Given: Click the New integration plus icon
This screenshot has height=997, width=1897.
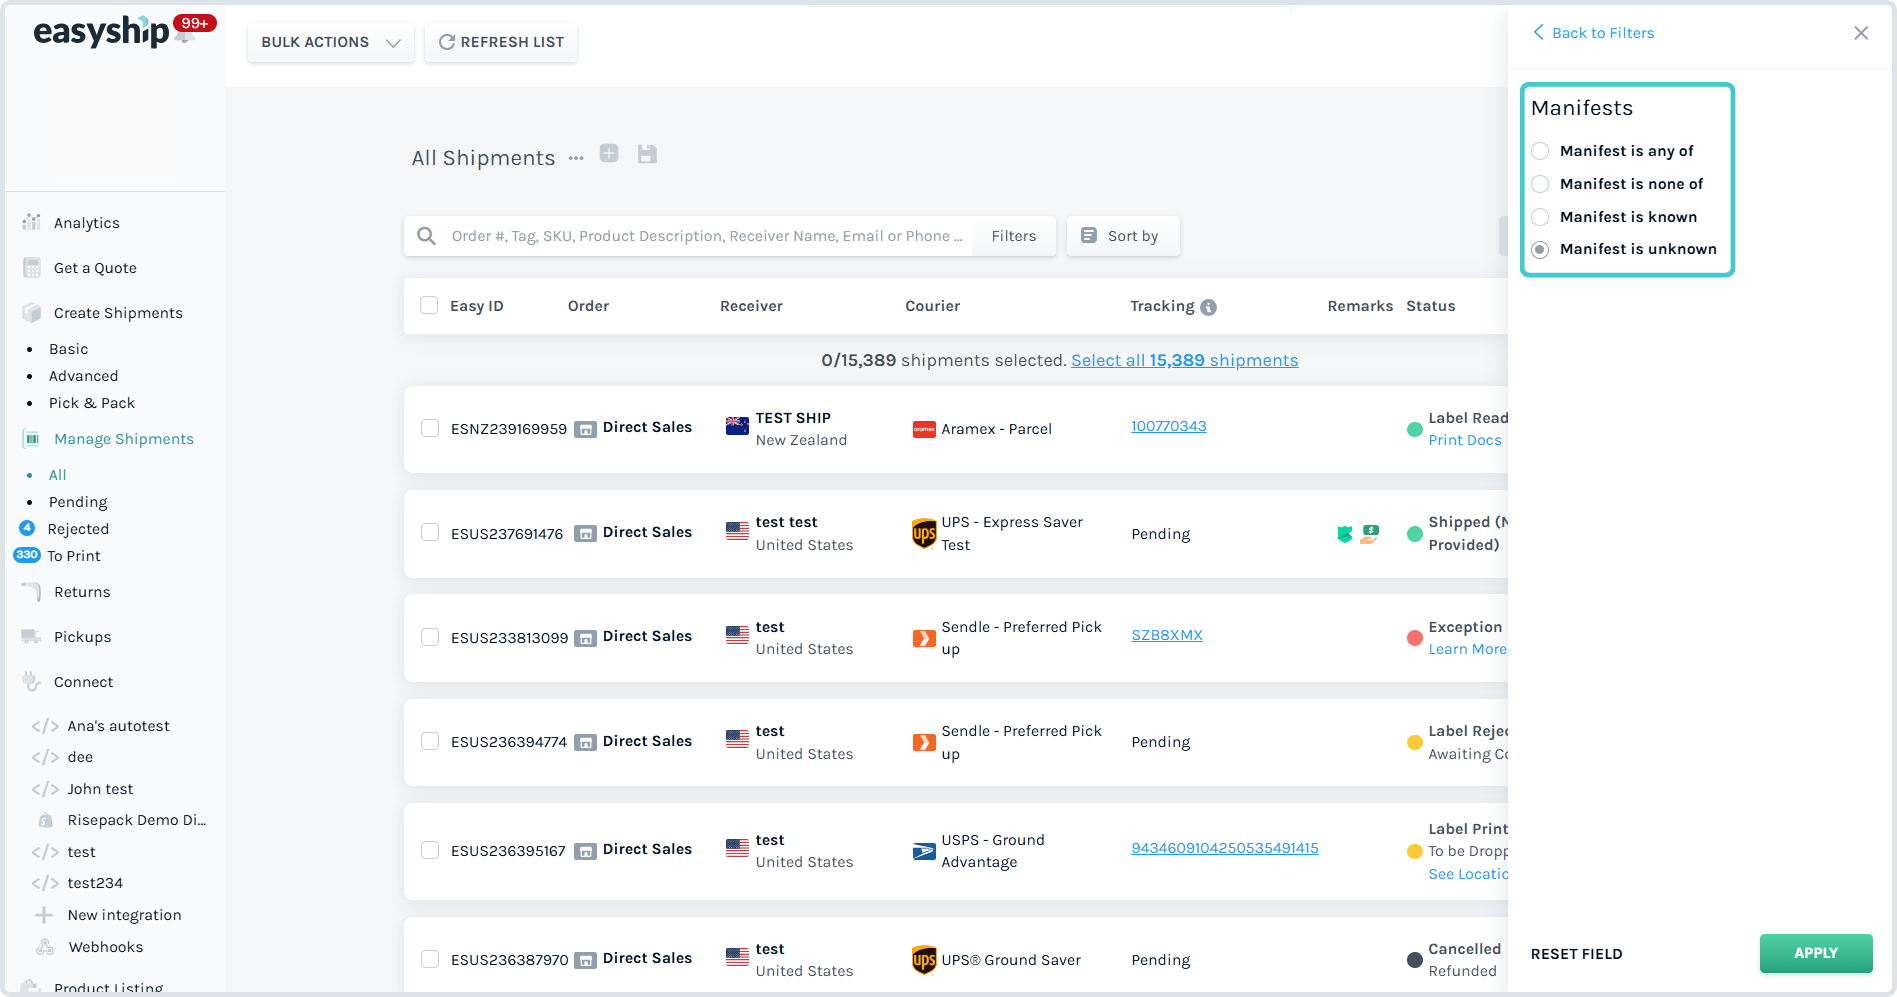Looking at the screenshot, I should (x=44, y=915).
